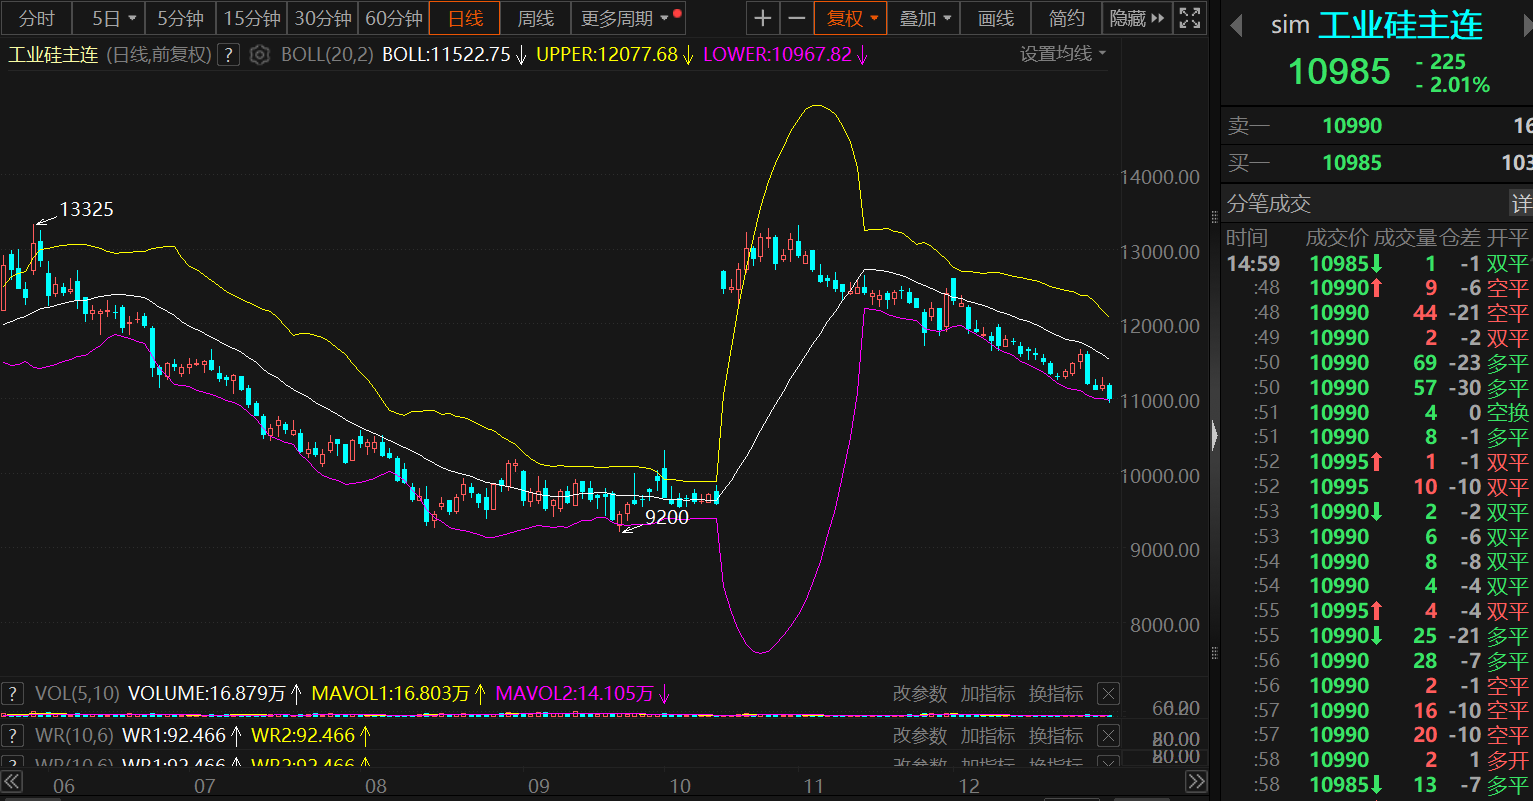Click left arrow beside sim 工业硅主连

(1237, 25)
